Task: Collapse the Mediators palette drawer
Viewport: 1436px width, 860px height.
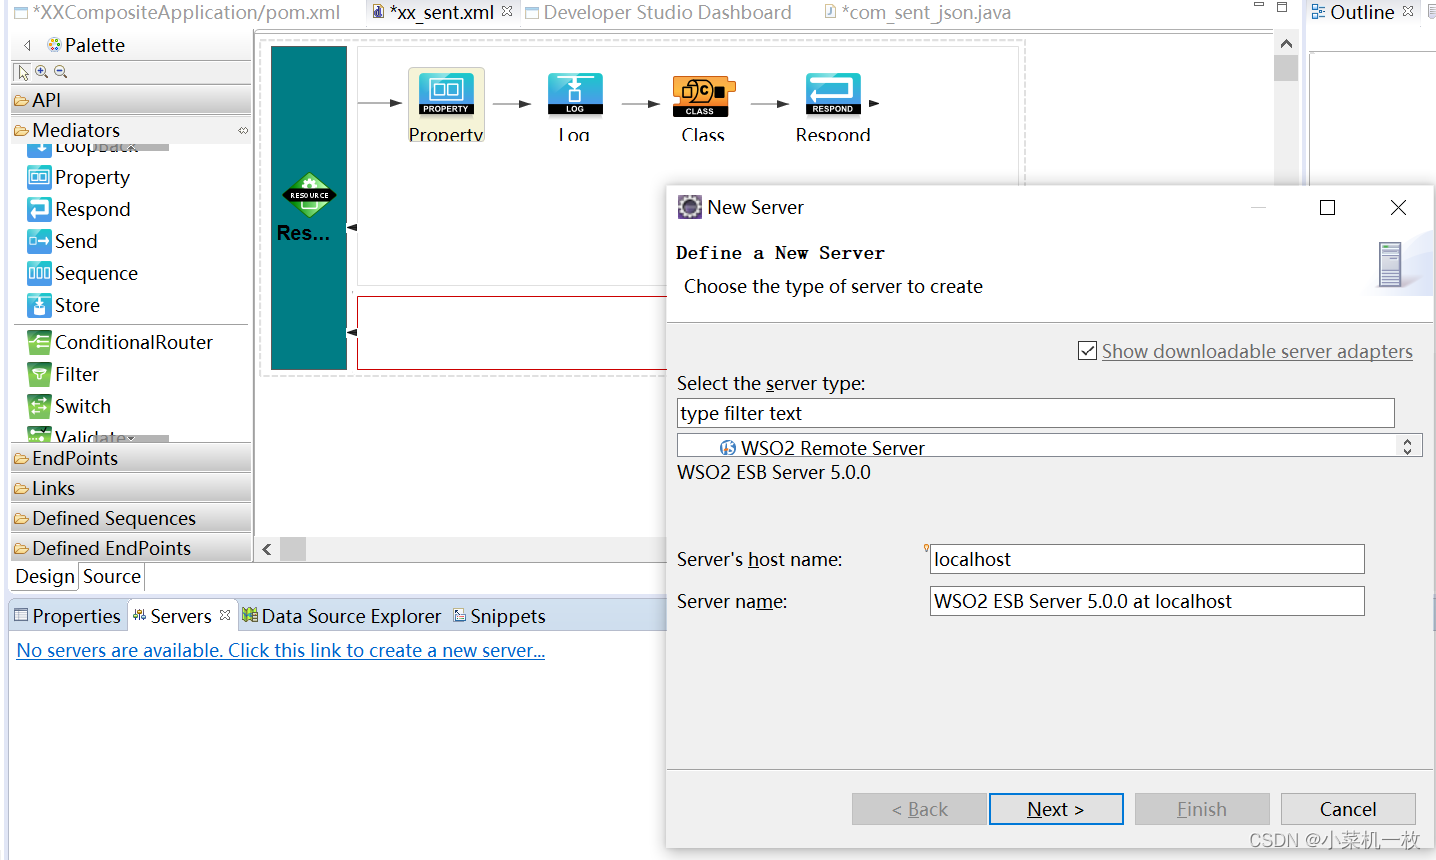Action: tap(131, 130)
